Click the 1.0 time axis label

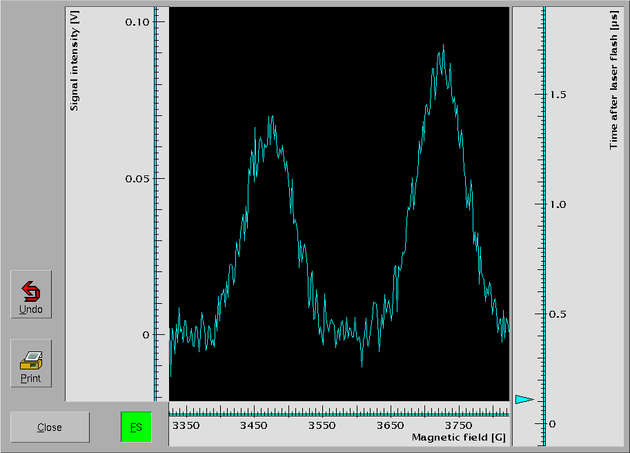click(558, 204)
